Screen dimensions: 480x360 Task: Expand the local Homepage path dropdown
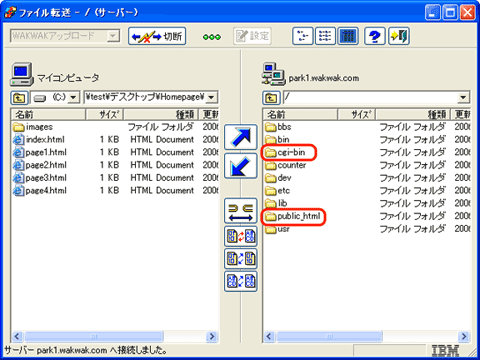pyautogui.click(x=211, y=98)
